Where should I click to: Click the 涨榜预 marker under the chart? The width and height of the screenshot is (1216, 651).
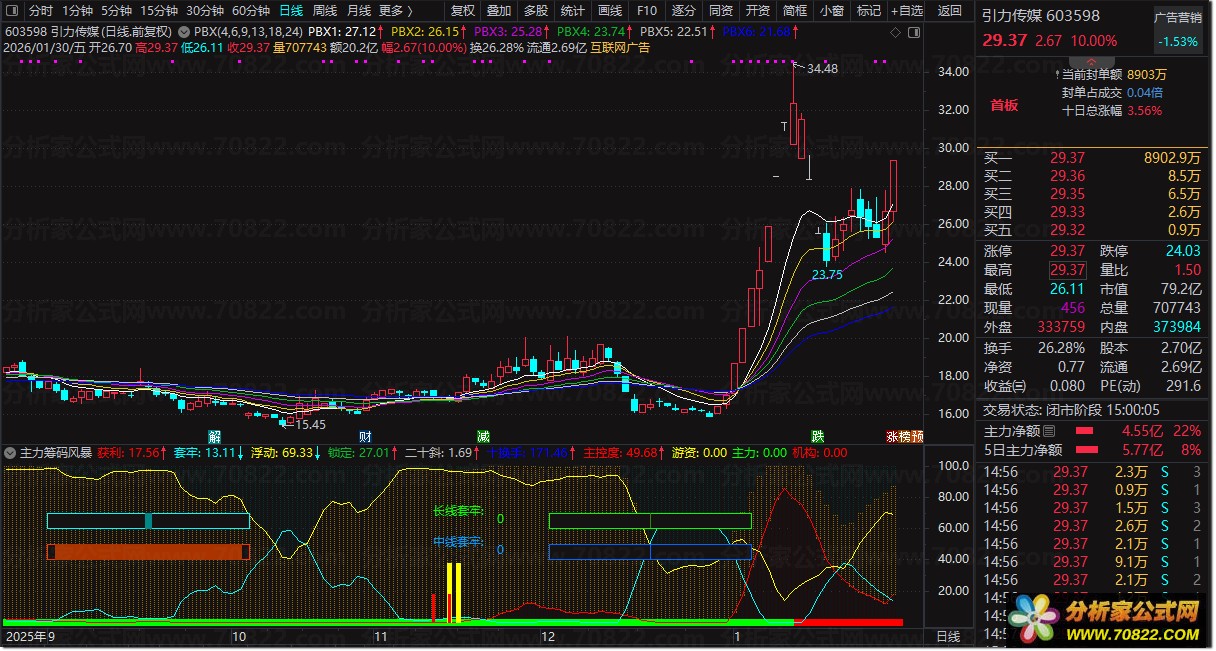(x=904, y=437)
